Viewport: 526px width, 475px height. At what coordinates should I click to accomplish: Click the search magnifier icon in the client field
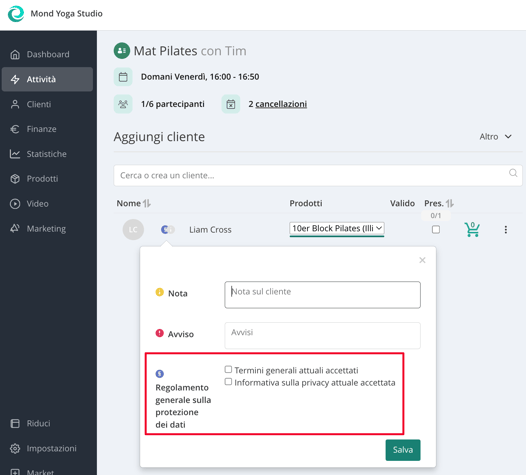click(513, 173)
